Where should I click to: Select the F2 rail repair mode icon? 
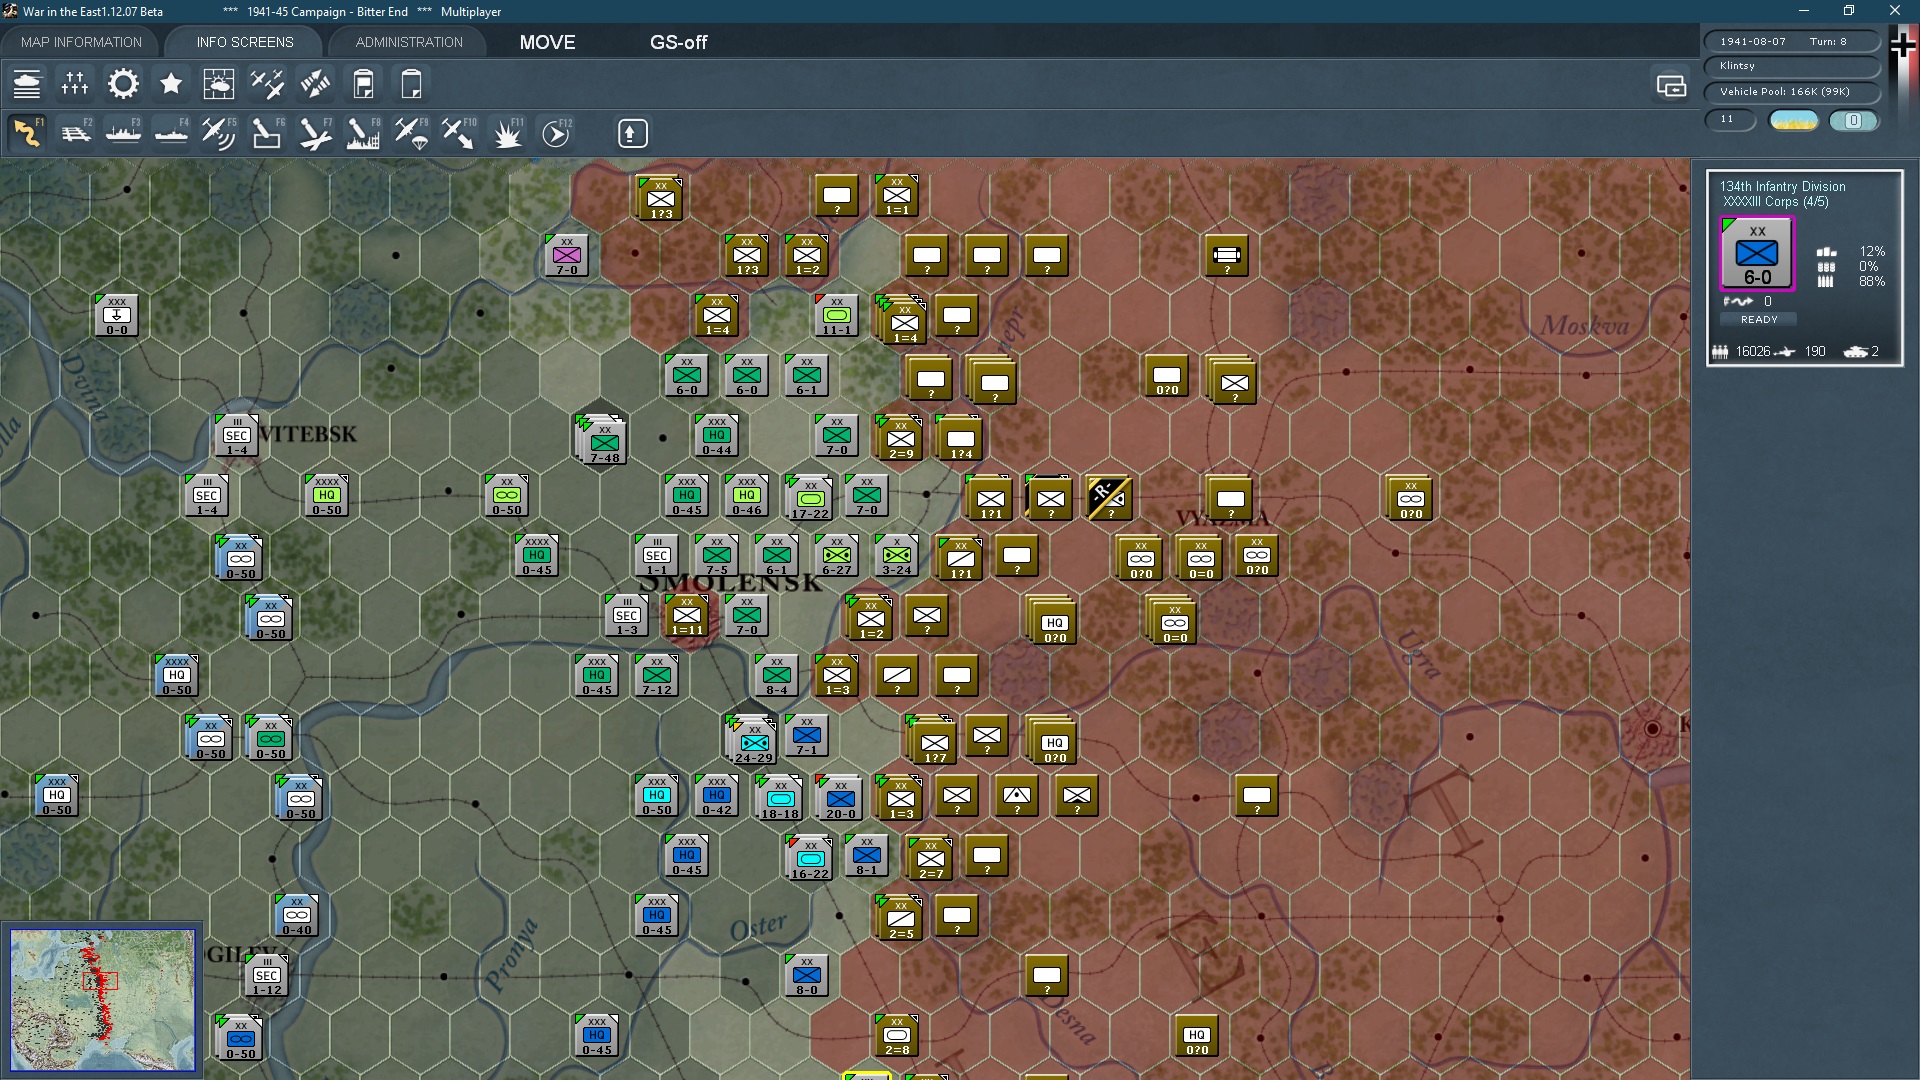pos(76,133)
